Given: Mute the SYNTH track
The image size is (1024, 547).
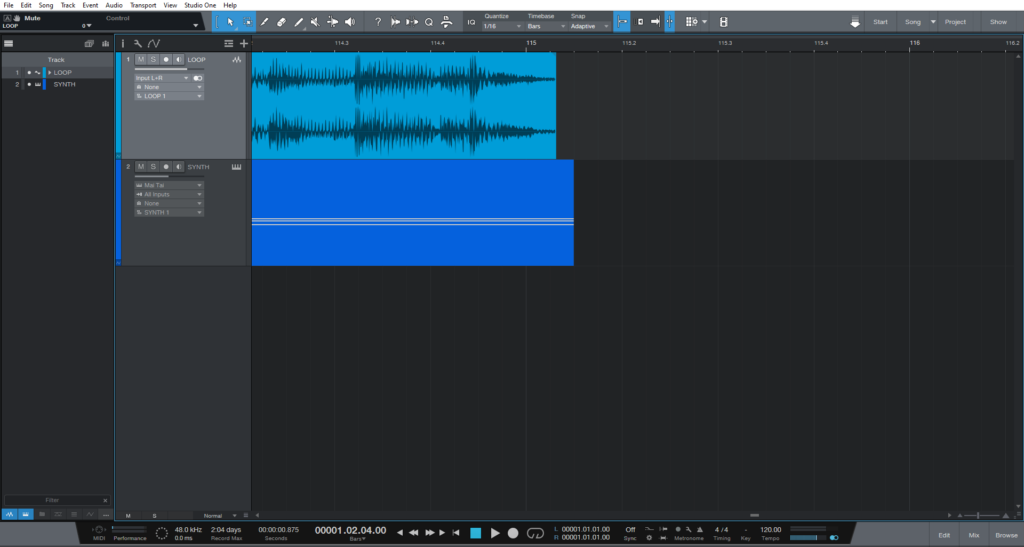Looking at the screenshot, I should point(140,167).
